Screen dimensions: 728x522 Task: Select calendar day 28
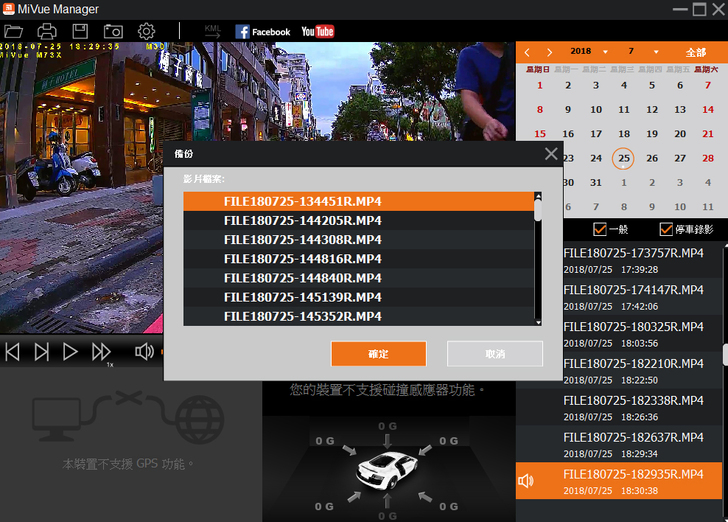708,158
